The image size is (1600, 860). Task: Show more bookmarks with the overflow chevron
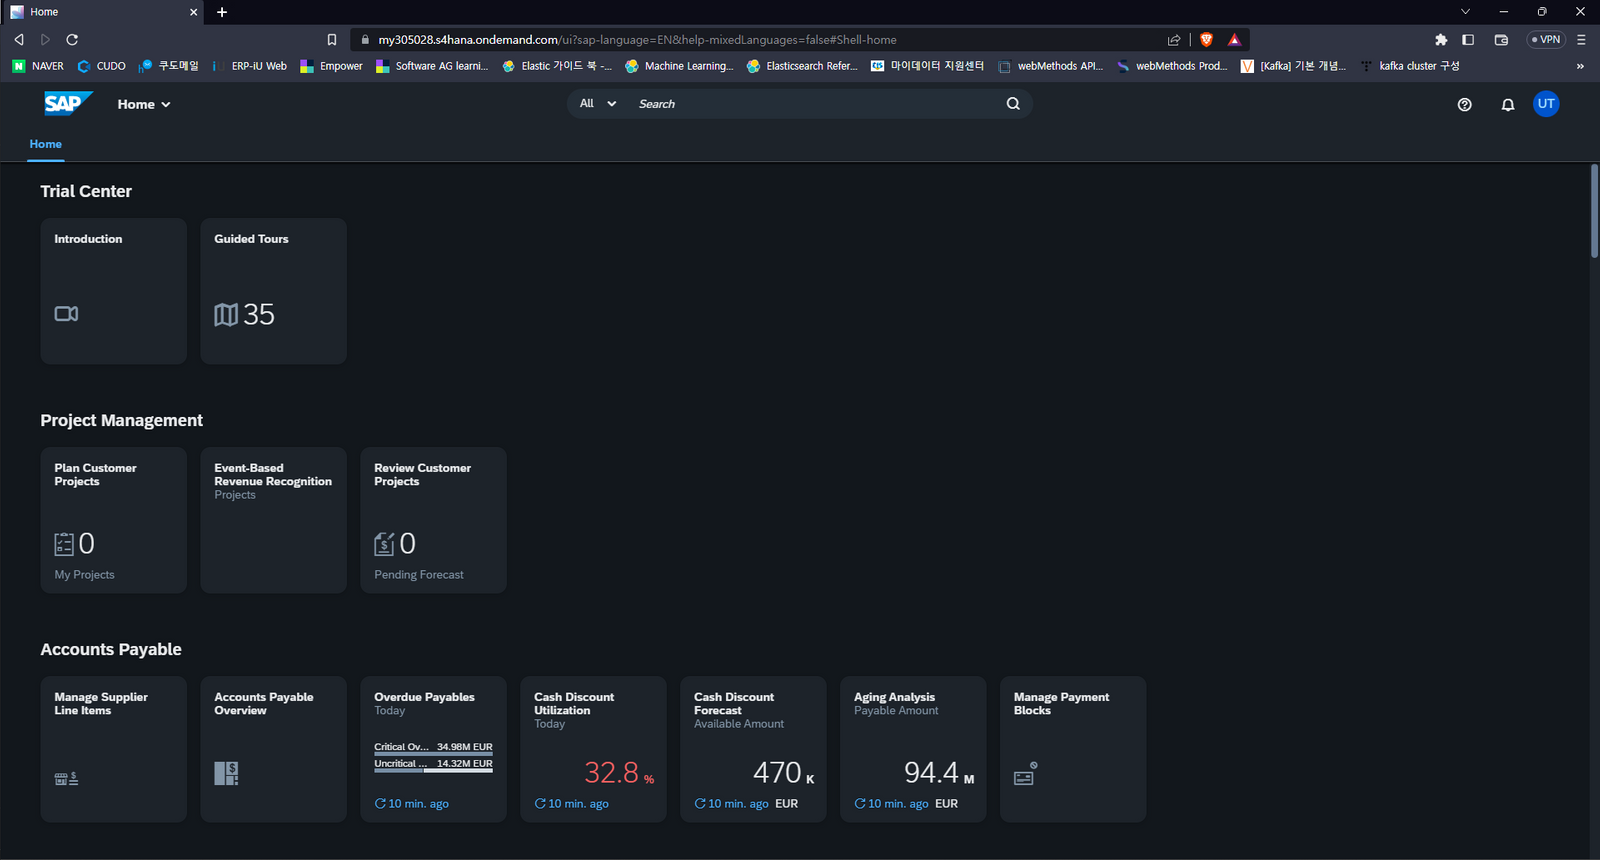[x=1580, y=66]
